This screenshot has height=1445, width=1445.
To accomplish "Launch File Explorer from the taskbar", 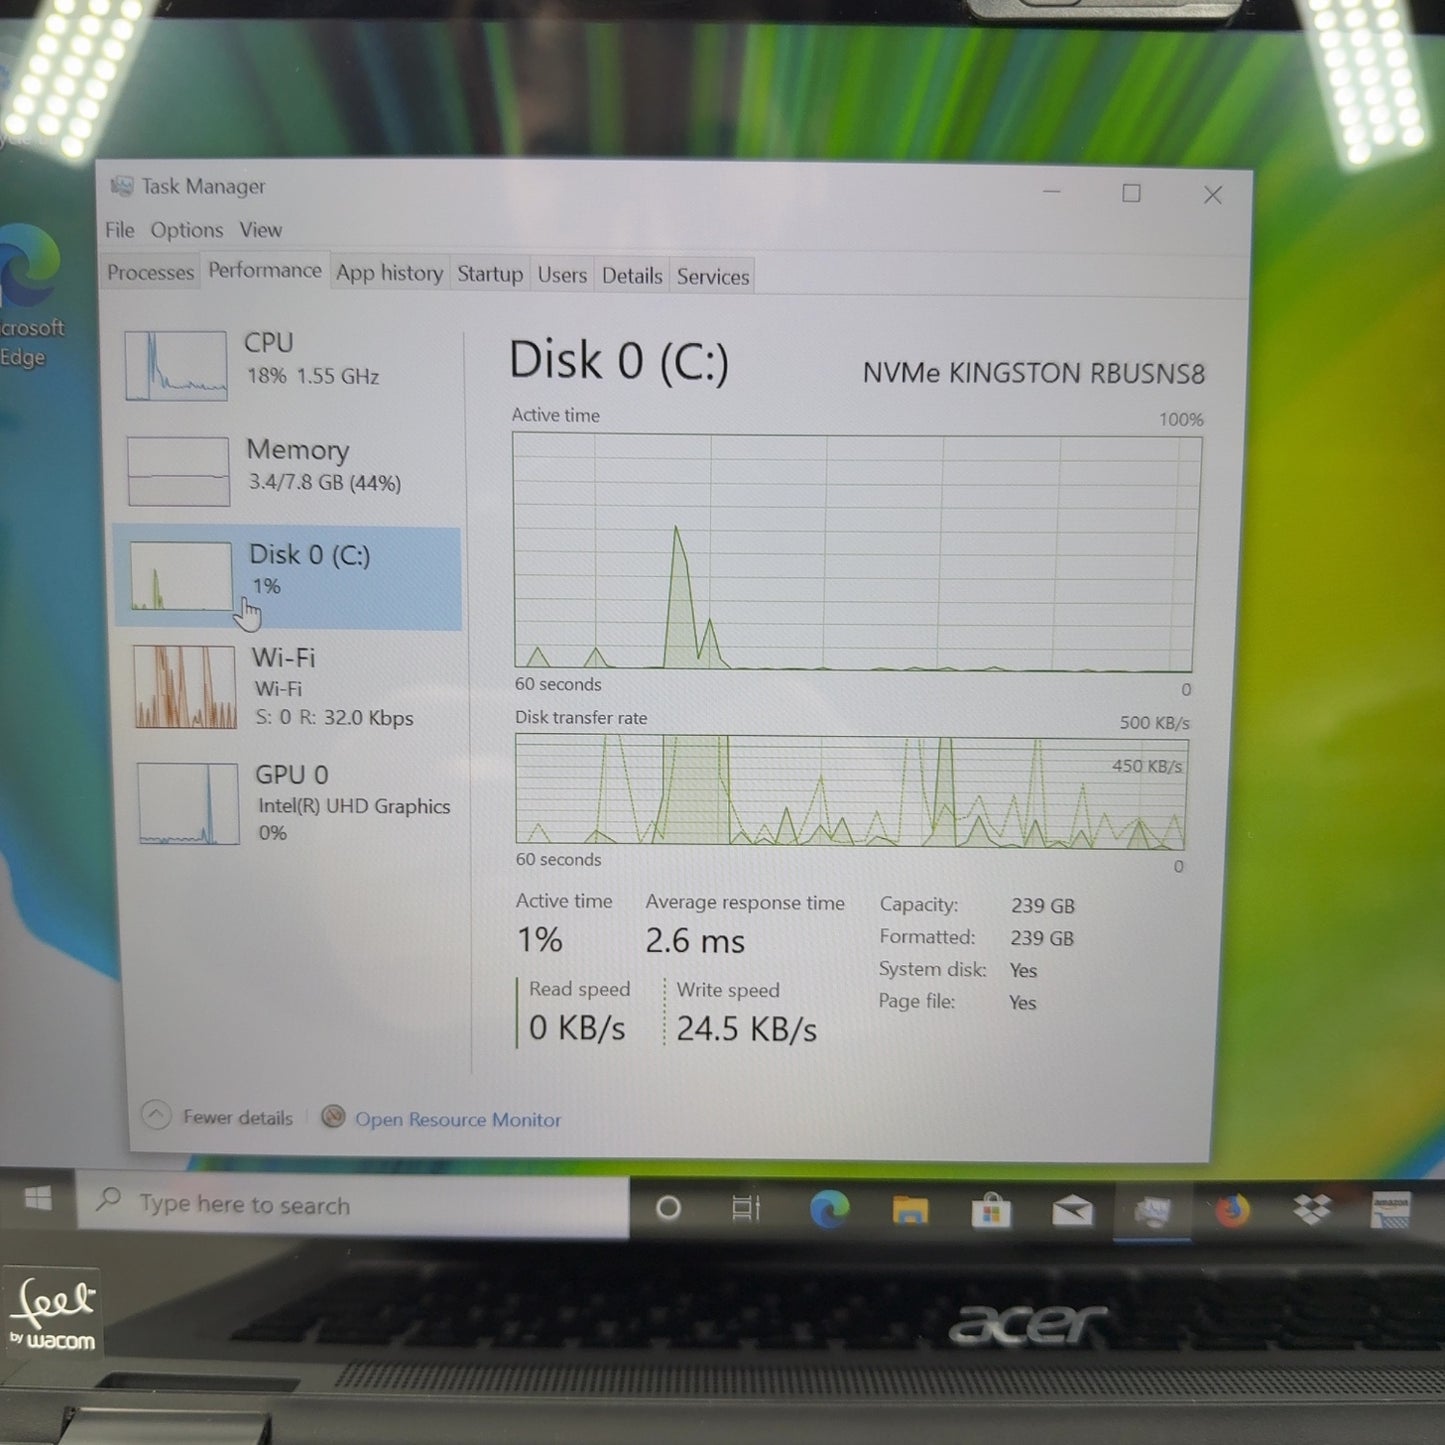I will (910, 1211).
